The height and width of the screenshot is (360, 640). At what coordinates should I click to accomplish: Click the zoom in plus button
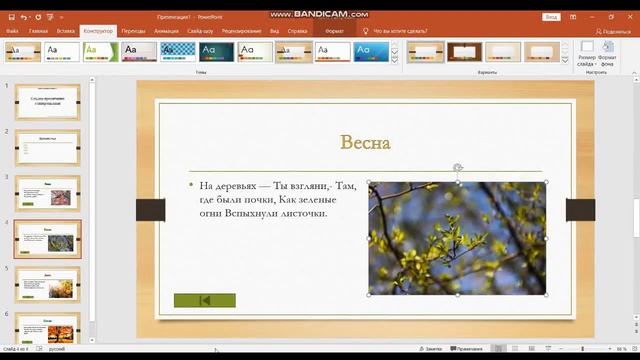(609, 349)
